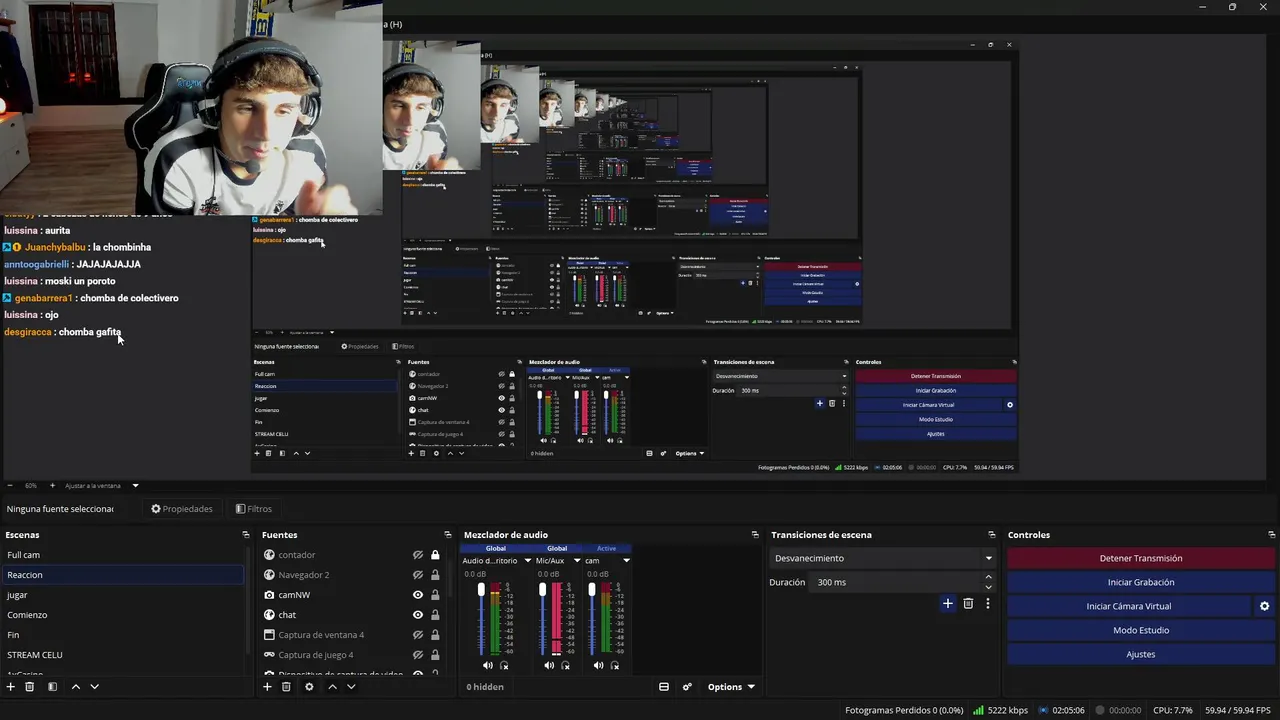Move source up in Fuentes toolbar
The width and height of the screenshot is (1280, 720).
pyautogui.click(x=332, y=687)
